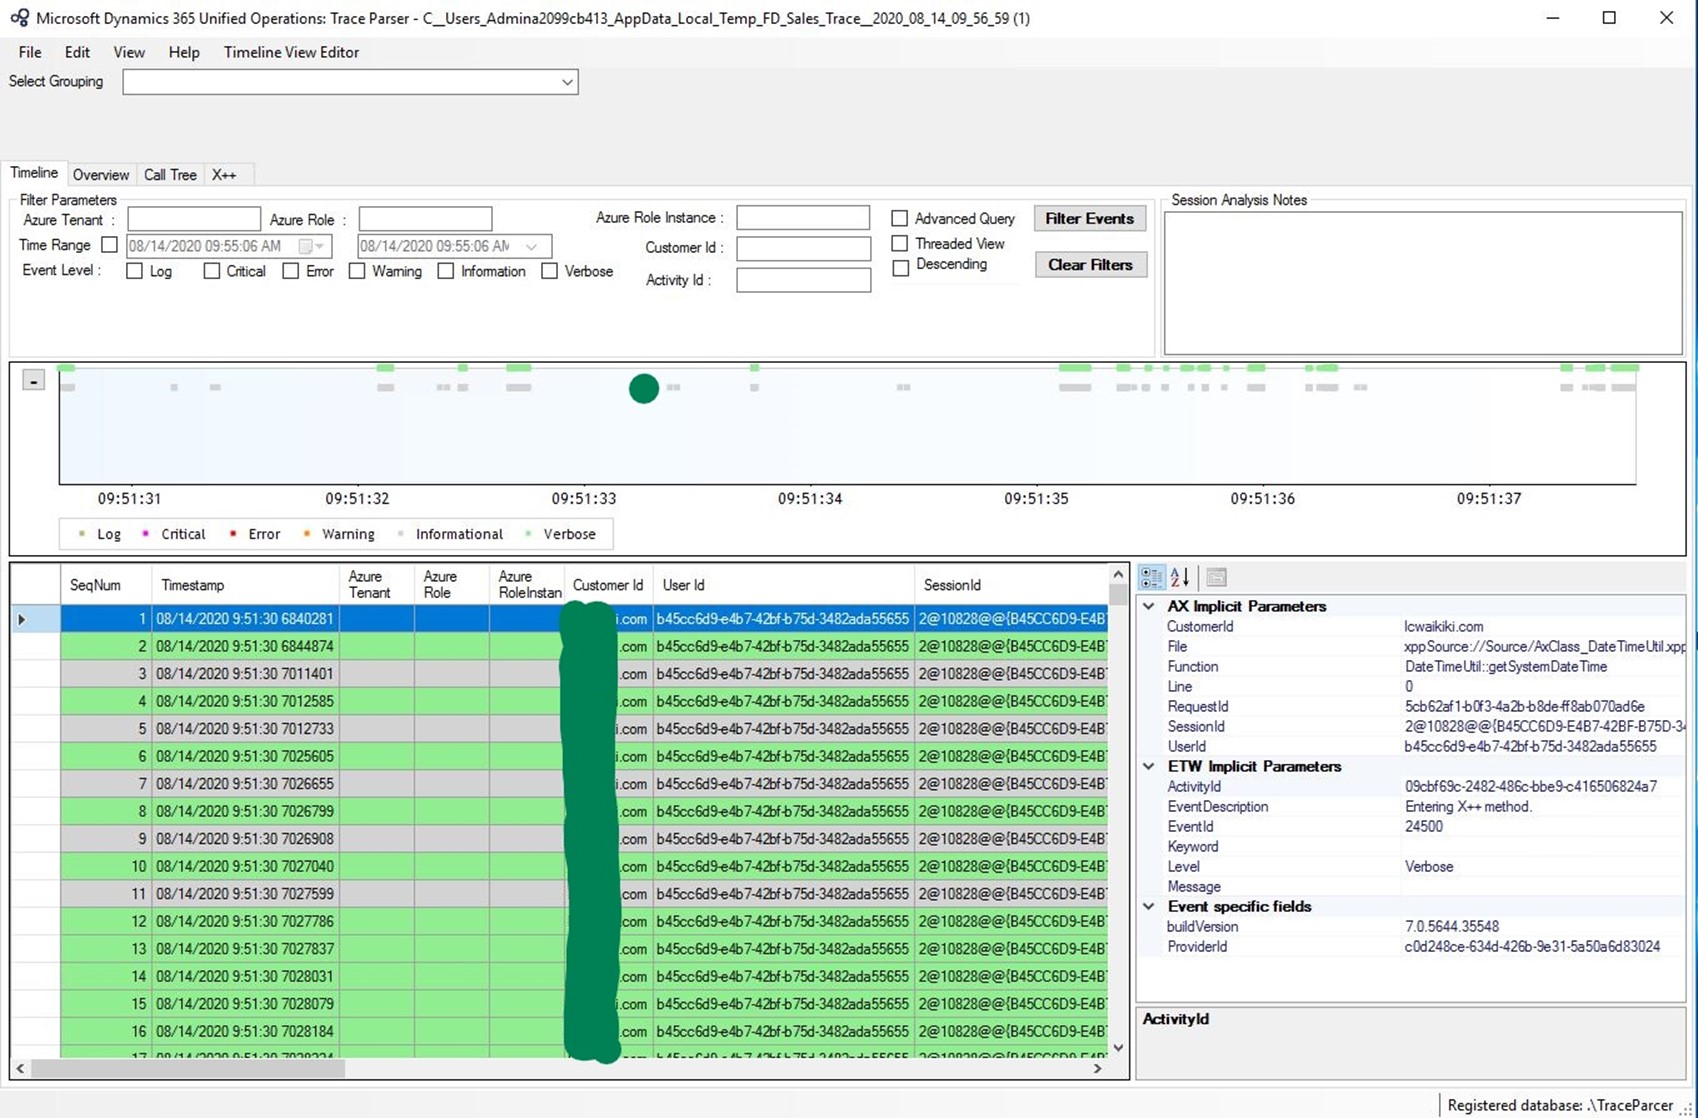Enable the Critical event level checkbox
1698x1118 pixels.
(x=211, y=271)
